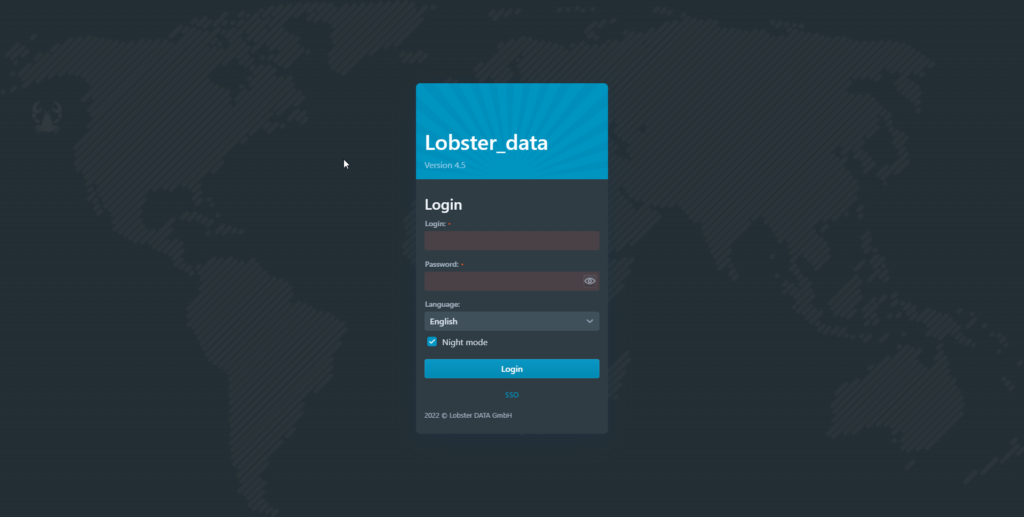The image size is (1024, 517).
Task: Open the Language dropdown showing English
Action: pos(511,321)
